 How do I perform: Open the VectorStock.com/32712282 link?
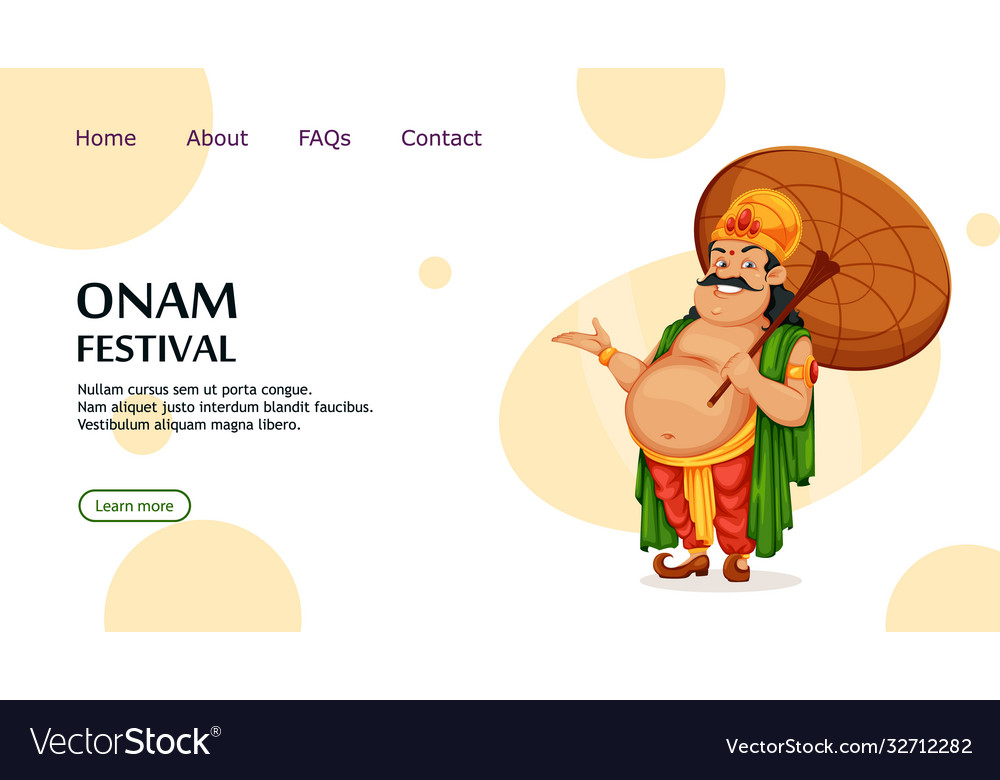click(849, 746)
